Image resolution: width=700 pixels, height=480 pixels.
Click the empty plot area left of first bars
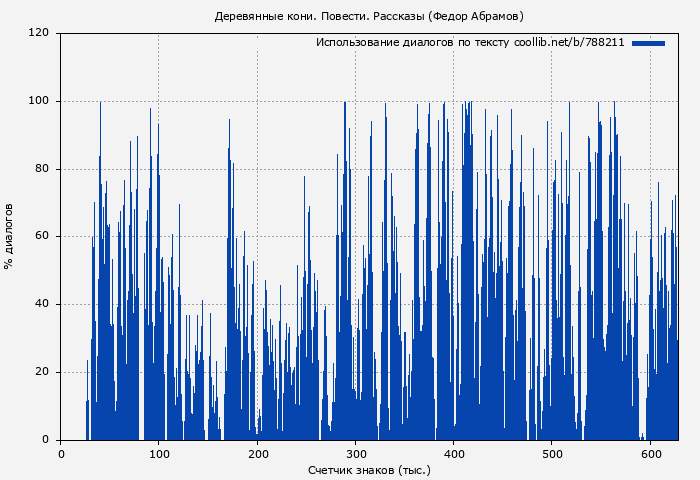click(x=73, y=250)
